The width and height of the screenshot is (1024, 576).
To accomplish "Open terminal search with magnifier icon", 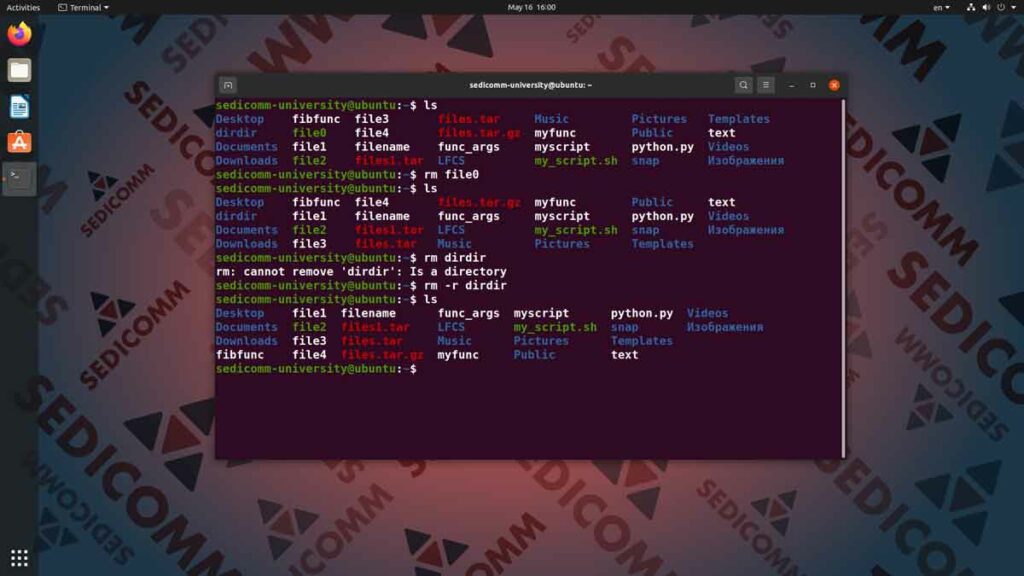I will 743,85.
